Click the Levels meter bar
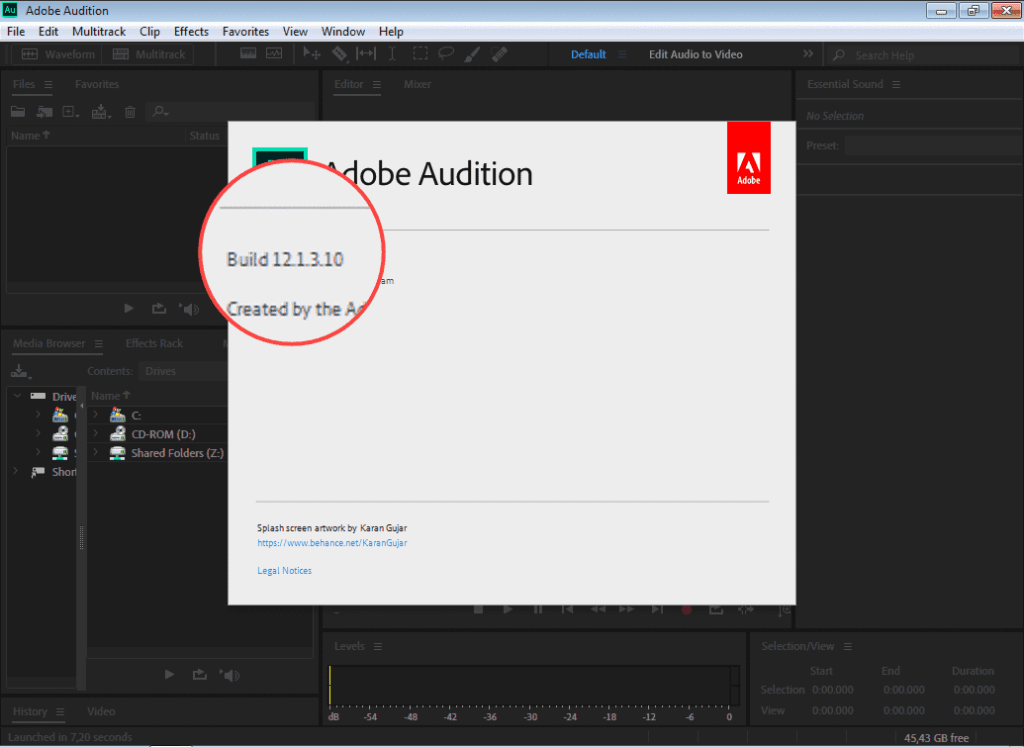 click(534, 686)
